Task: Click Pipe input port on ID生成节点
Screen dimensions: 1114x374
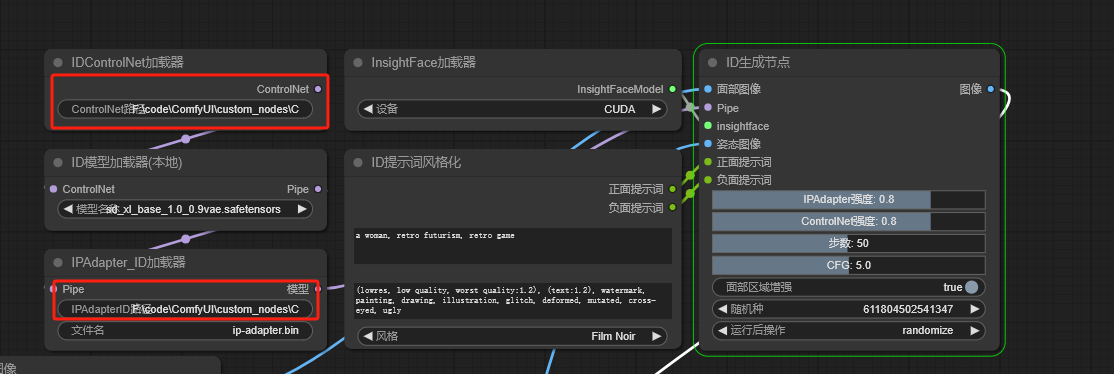Action: click(708, 108)
